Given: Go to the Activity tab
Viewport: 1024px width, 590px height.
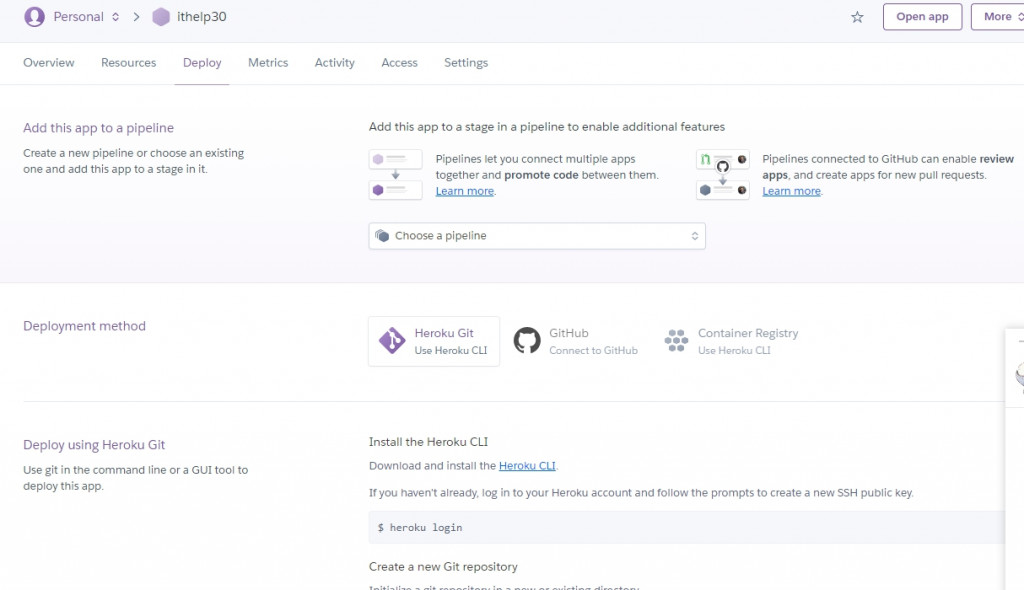Looking at the screenshot, I should (334, 63).
